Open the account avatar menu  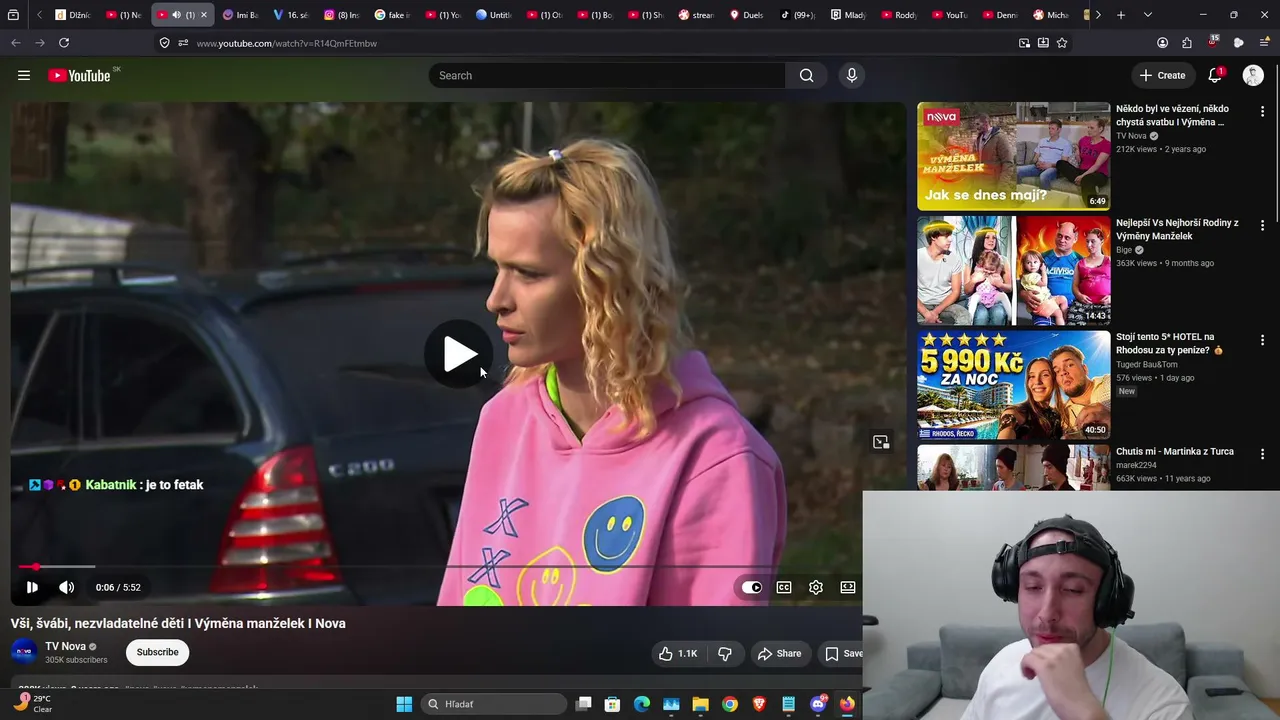click(1253, 75)
